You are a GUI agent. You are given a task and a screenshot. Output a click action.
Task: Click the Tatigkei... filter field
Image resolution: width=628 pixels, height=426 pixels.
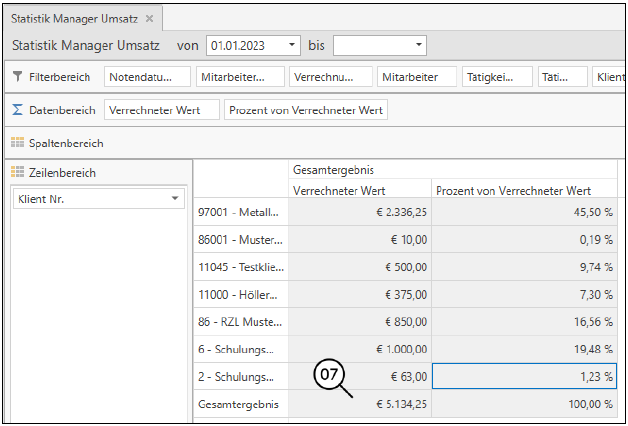(494, 77)
